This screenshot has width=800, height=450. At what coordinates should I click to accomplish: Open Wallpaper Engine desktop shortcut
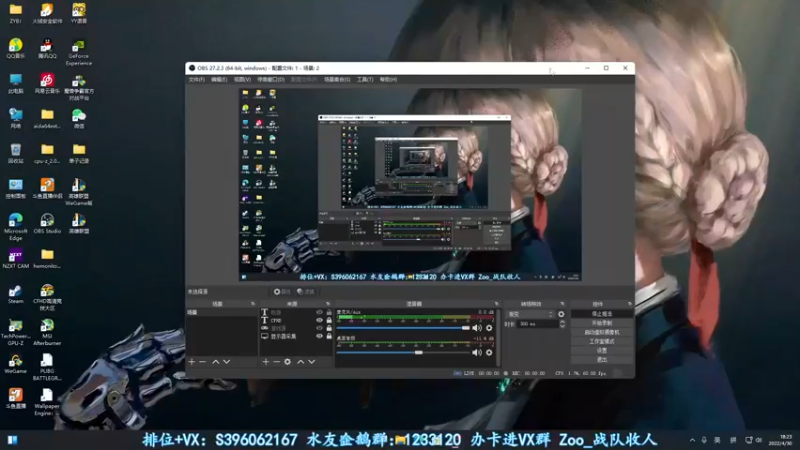click(47, 403)
